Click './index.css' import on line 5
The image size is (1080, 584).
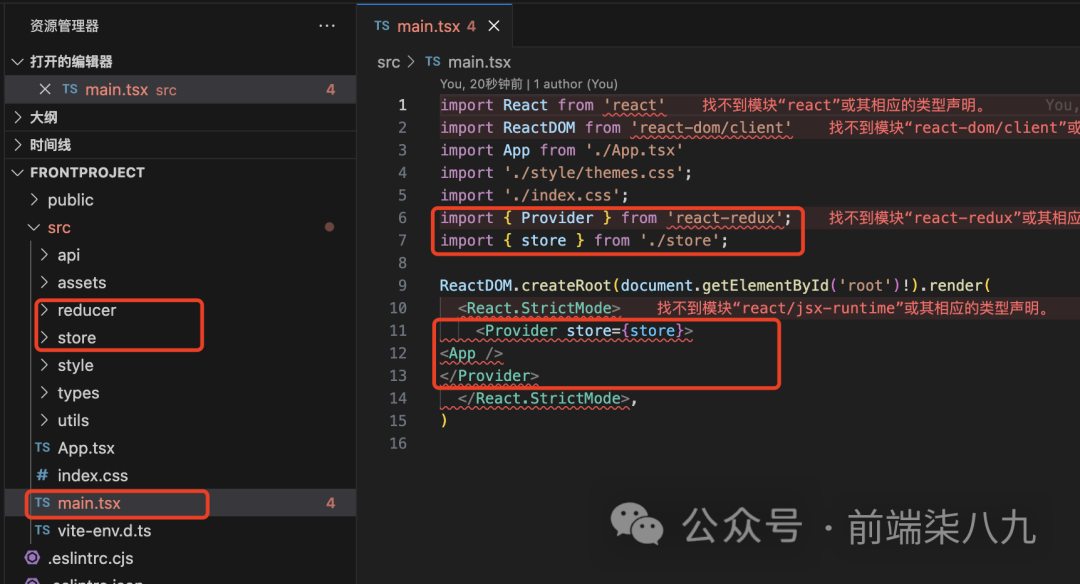[x=561, y=196]
